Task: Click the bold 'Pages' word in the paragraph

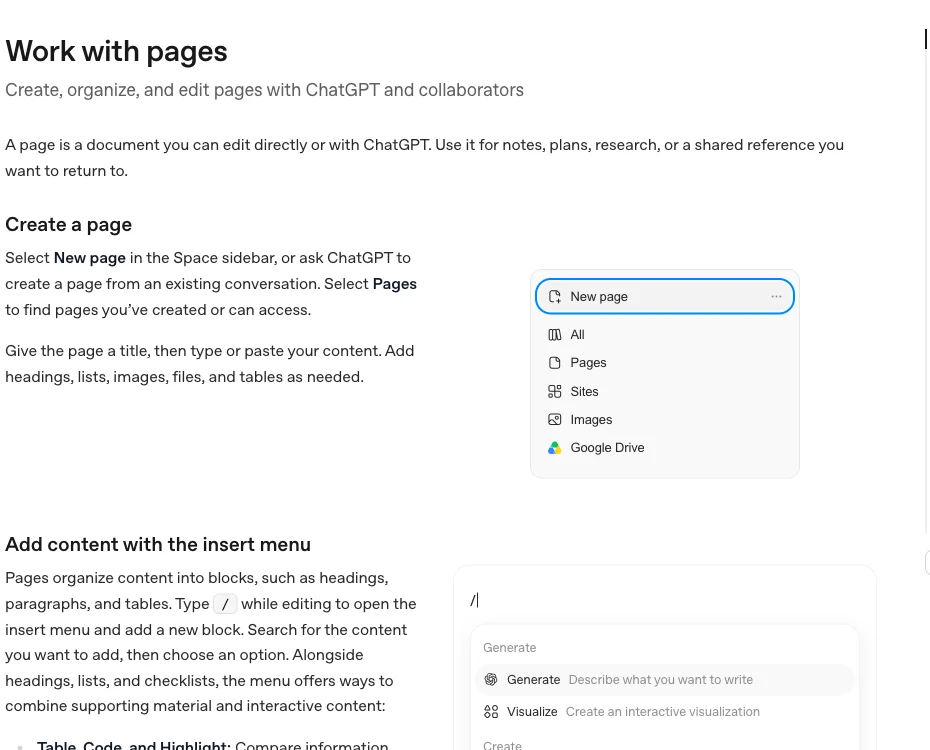Action: pyautogui.click(x=394, y=284)
